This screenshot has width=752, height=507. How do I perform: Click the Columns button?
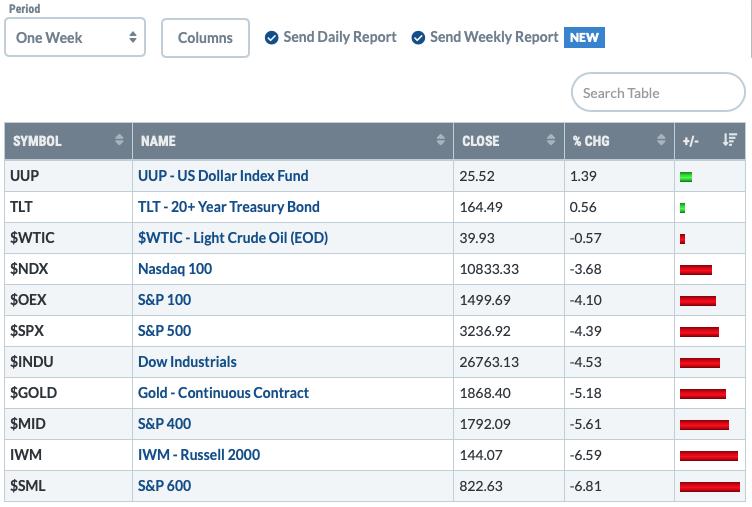click(x=205, y=38)
